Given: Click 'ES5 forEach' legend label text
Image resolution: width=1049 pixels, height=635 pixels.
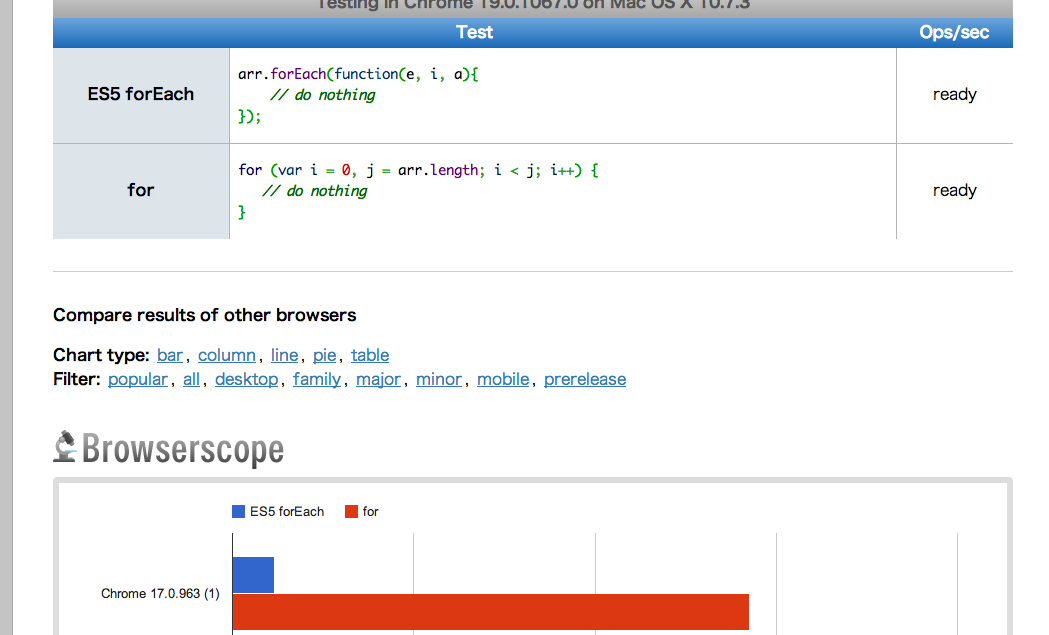Looking at the screenshot, I should click(x=287, y=512).
